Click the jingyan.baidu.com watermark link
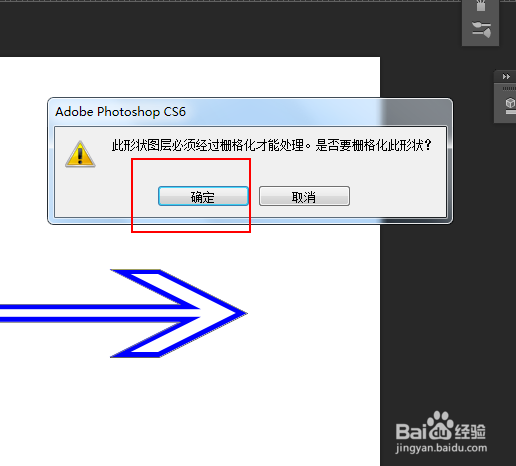 click(x=441, y=448)
